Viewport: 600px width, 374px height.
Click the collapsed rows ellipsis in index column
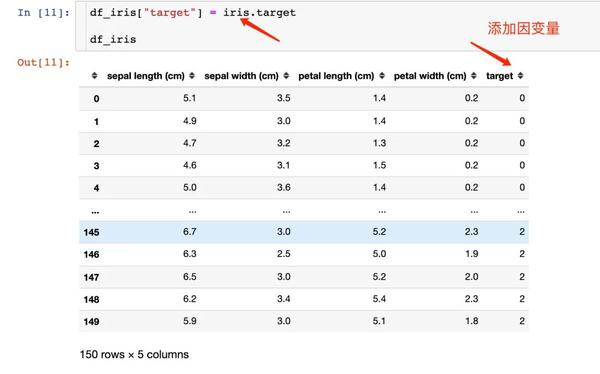pos(95,212)
